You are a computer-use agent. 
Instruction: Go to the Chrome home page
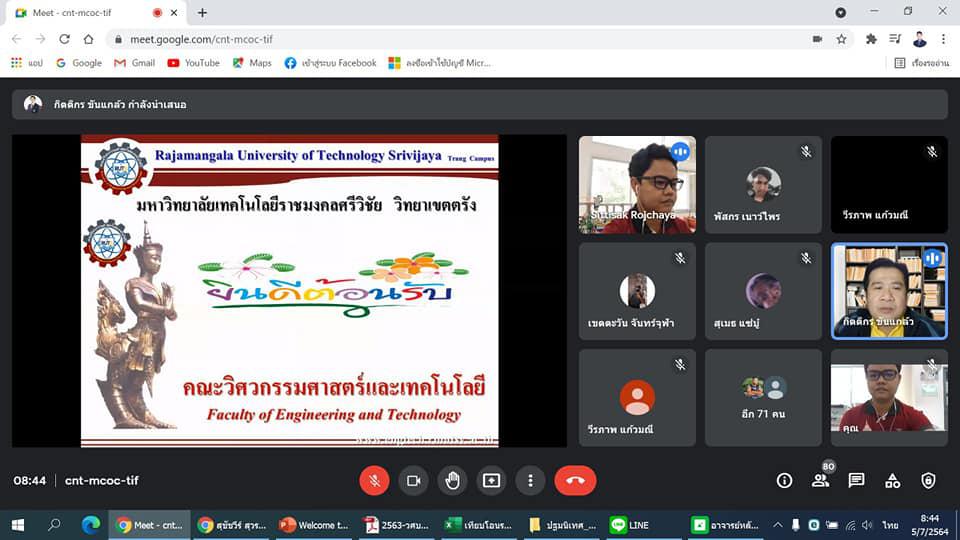click(89, 39)
